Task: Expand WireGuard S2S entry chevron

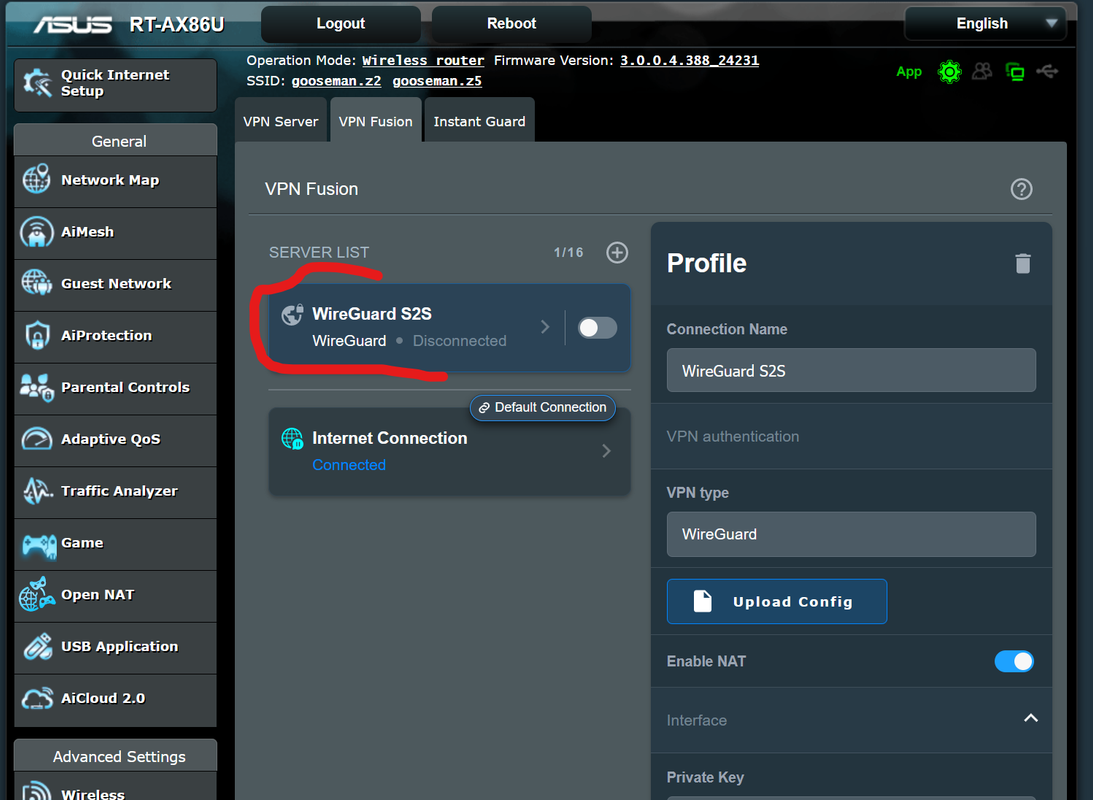Action: click(545, 327)
